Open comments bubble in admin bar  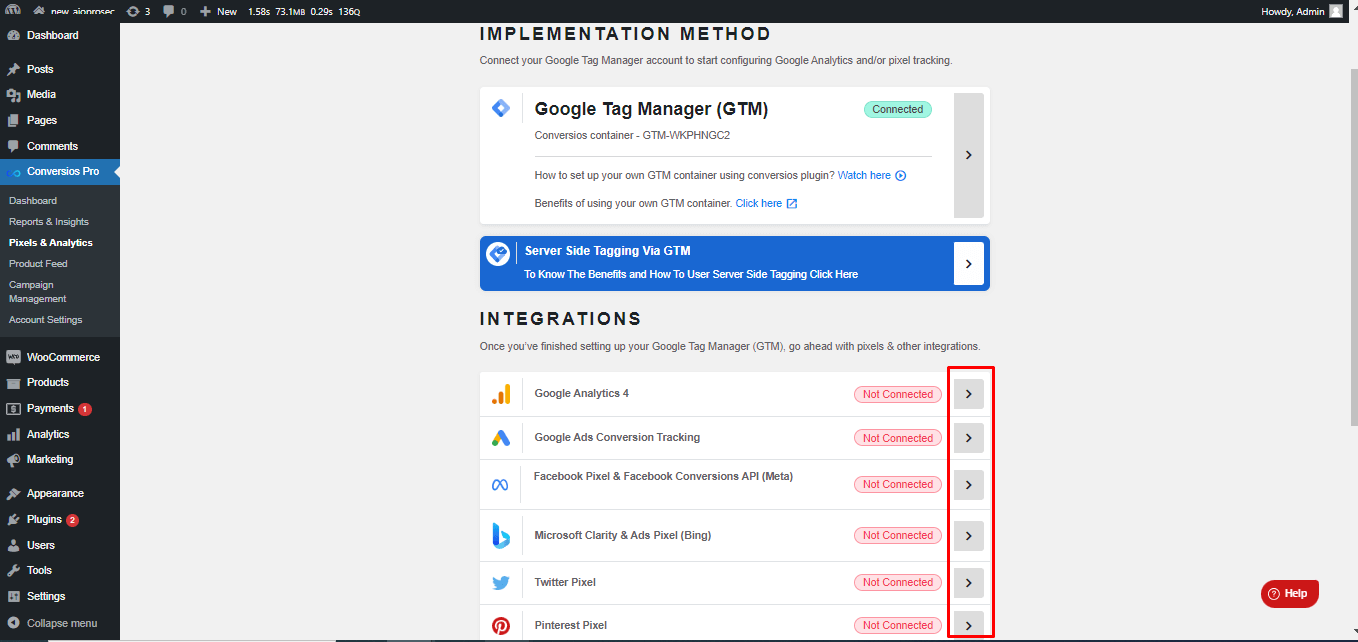pos(174,11)
